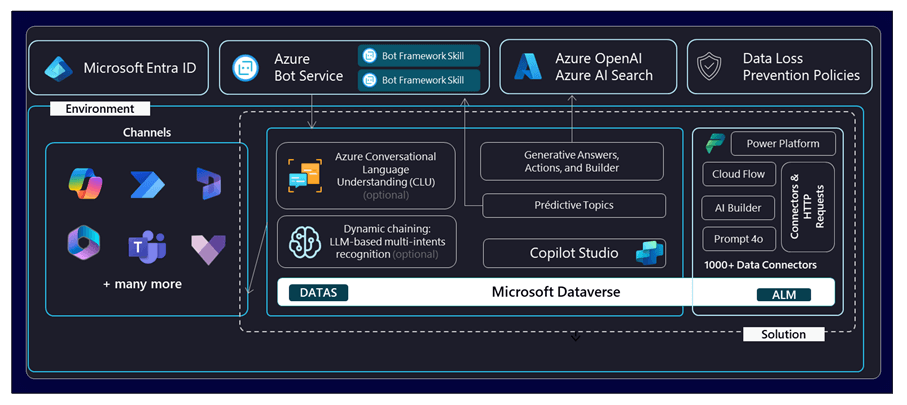Image resolution: width=907 pixels, height=405 pixels.
Task: Click the Data Loss Prevention Policies text
Action: point(801,67)
